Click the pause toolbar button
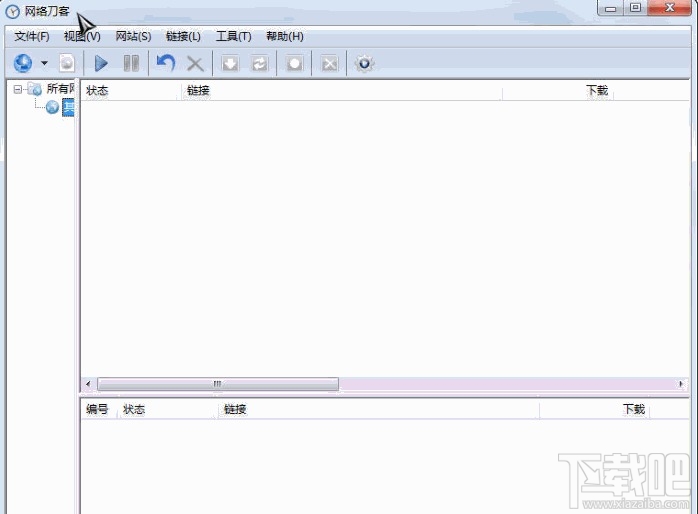 (x=131, y=63)
